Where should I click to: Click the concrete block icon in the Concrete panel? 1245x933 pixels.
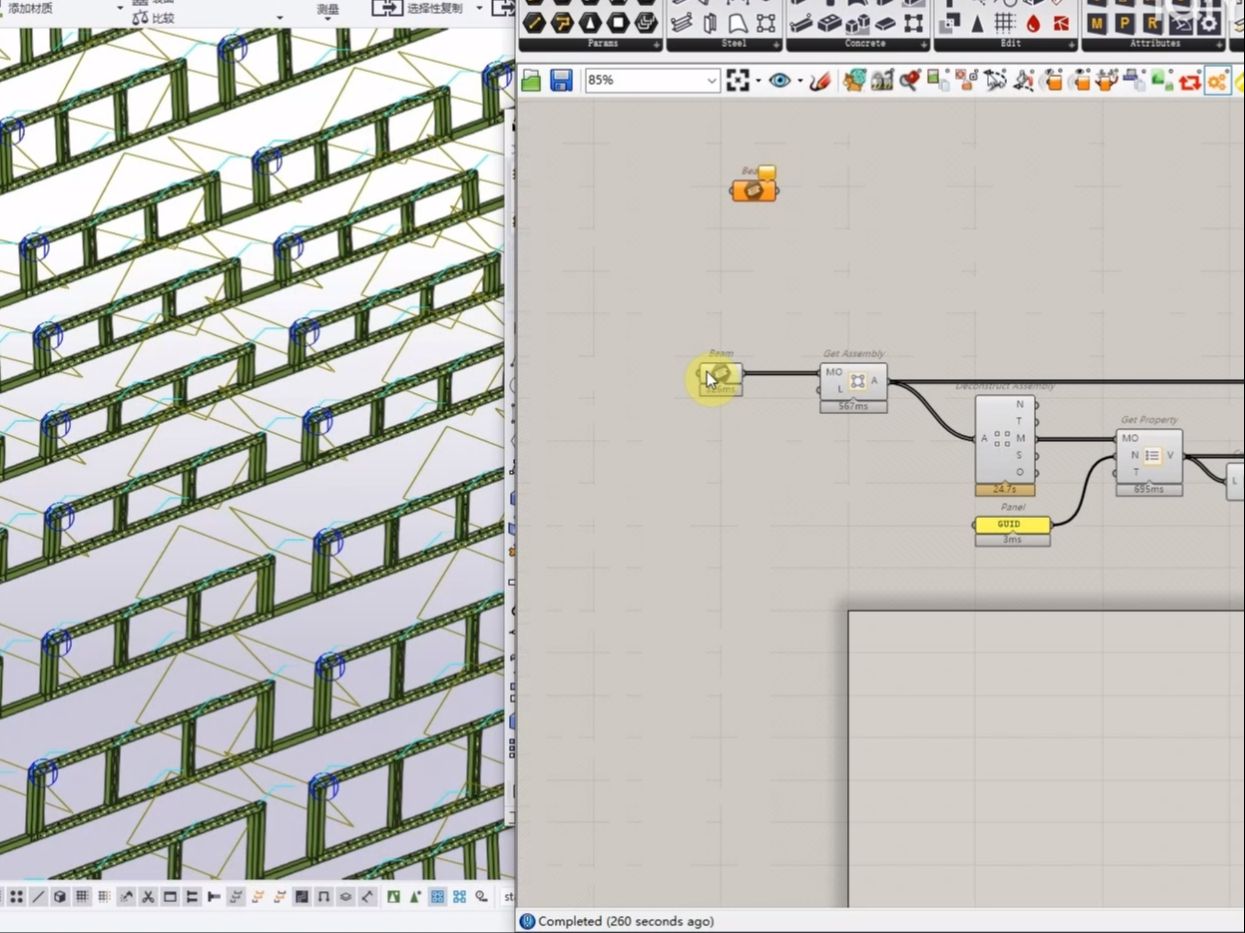830,23
